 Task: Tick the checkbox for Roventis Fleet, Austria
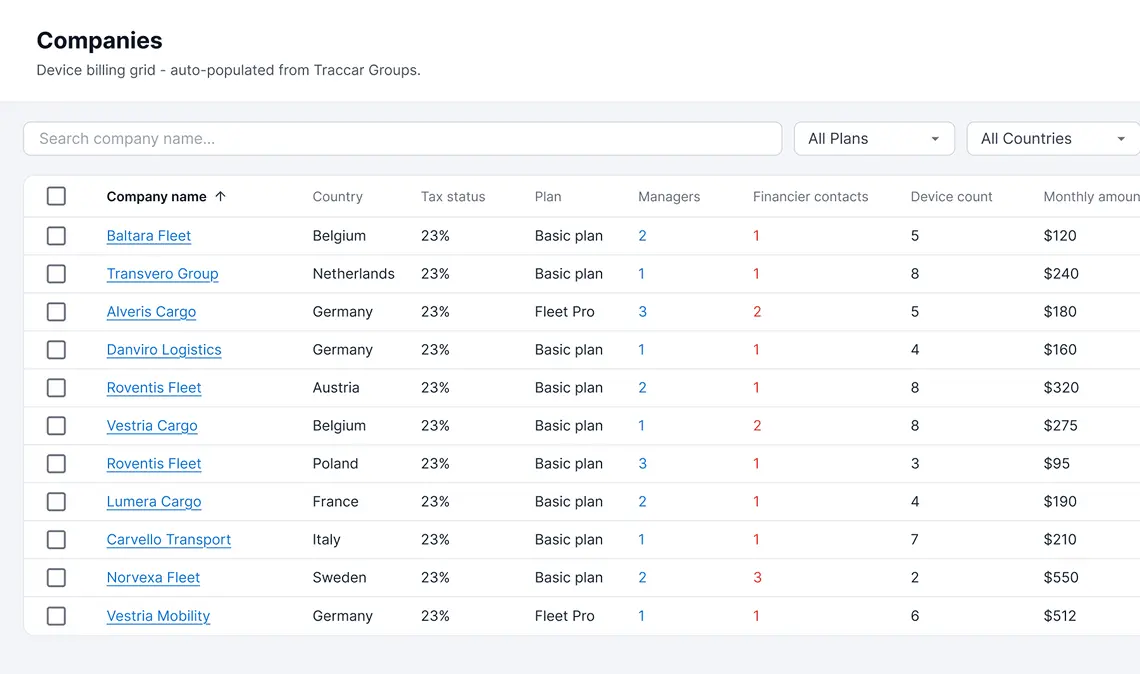coord(56,388)
